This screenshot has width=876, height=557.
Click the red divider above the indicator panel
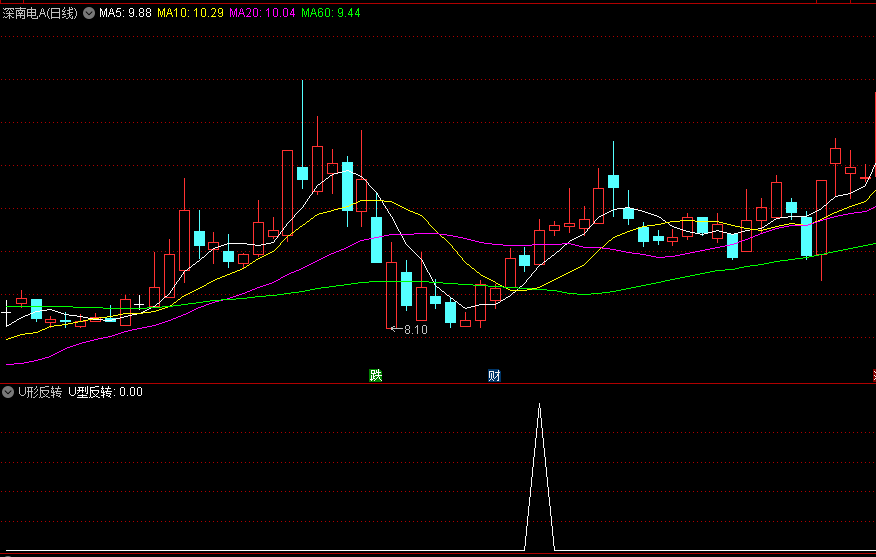point(438,383)
